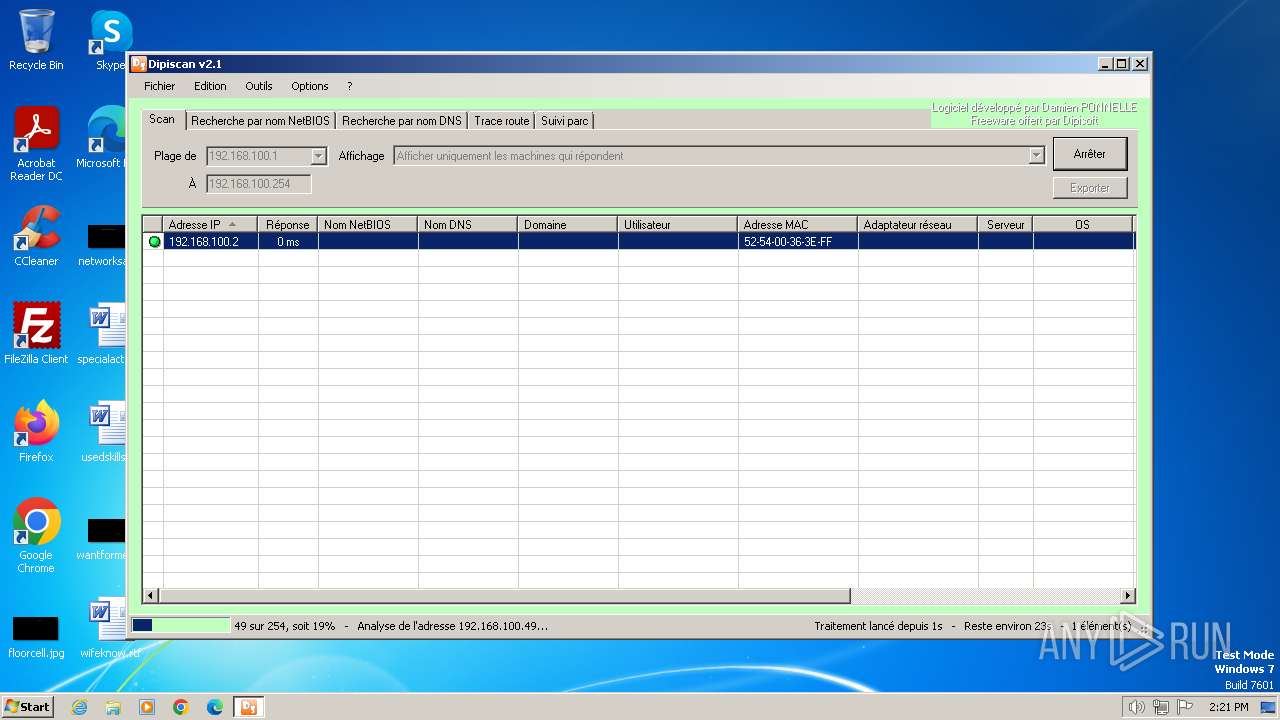
Task: Open Edge from the taskbar
Action: pos(215,707)
